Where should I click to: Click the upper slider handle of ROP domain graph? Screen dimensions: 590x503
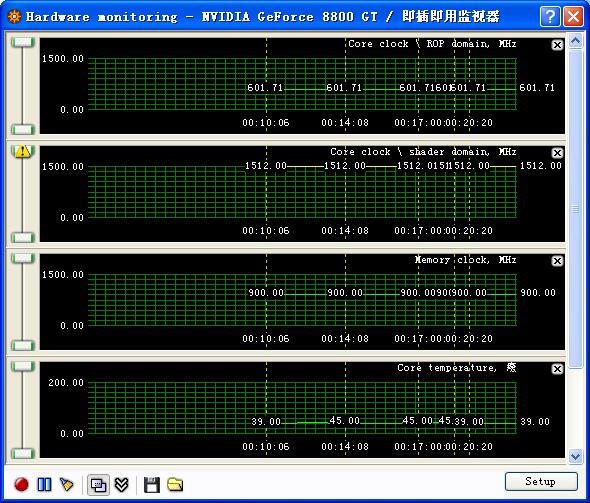point(23,42)
